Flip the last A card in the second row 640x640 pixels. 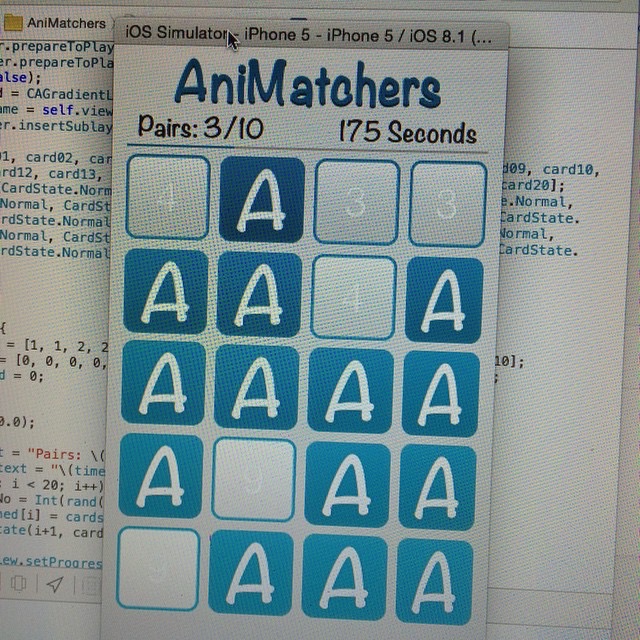[444, 300]
